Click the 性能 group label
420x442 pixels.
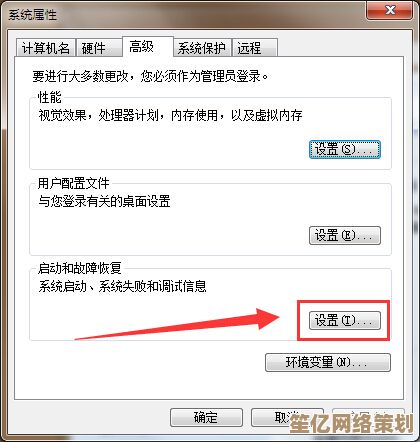[x=50, y=98]
